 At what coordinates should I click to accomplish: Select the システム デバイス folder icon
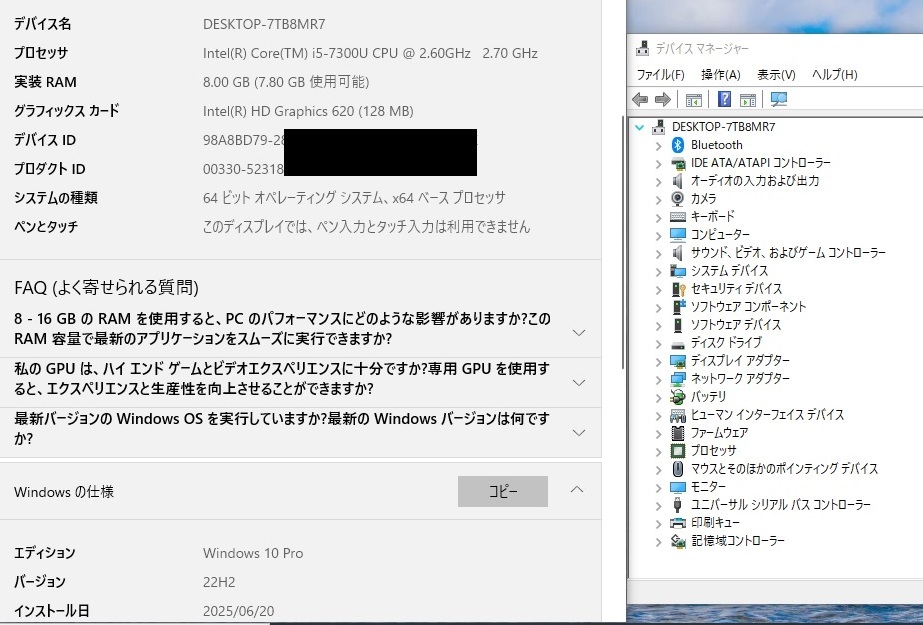point(678,271)
